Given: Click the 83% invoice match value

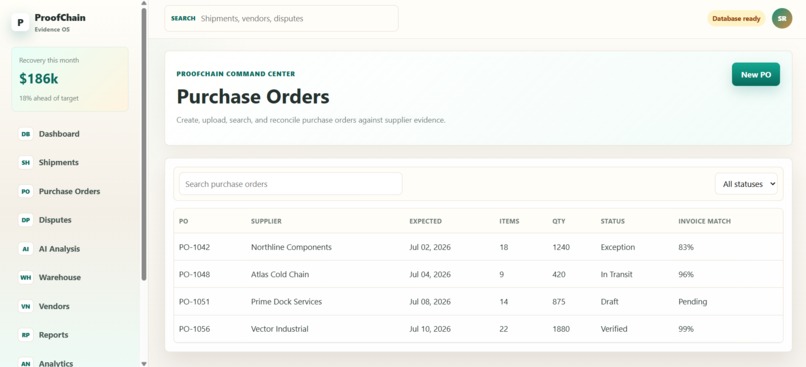Looking at the screenshot, I should click(686, 247).
